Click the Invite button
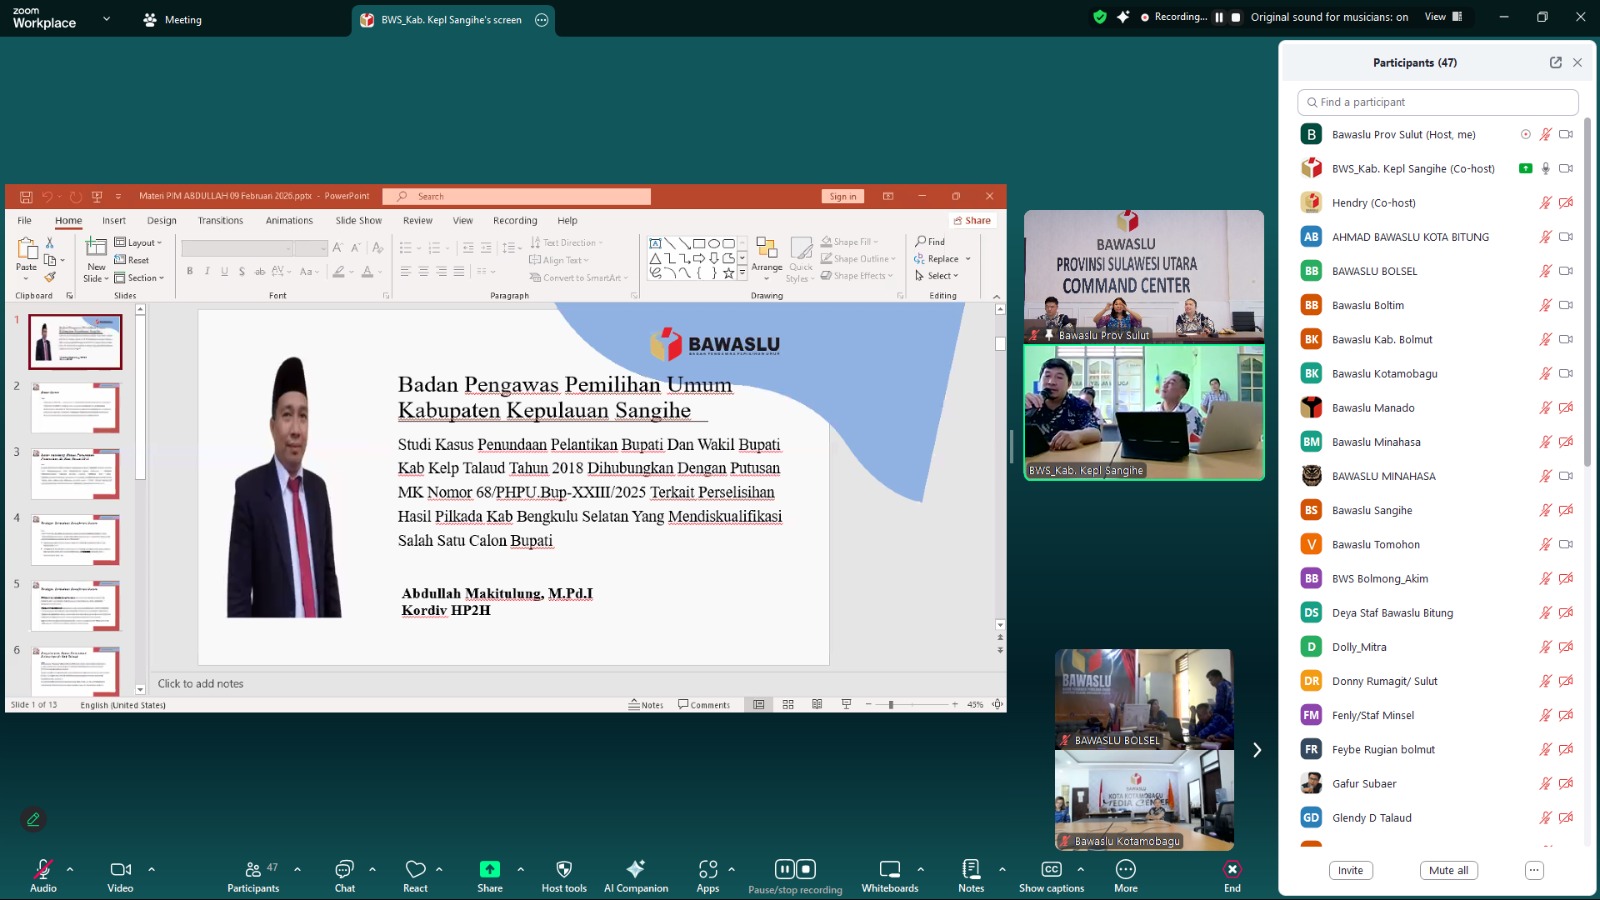Screen dimensions: 1600x900 [x=1350, y=870]
